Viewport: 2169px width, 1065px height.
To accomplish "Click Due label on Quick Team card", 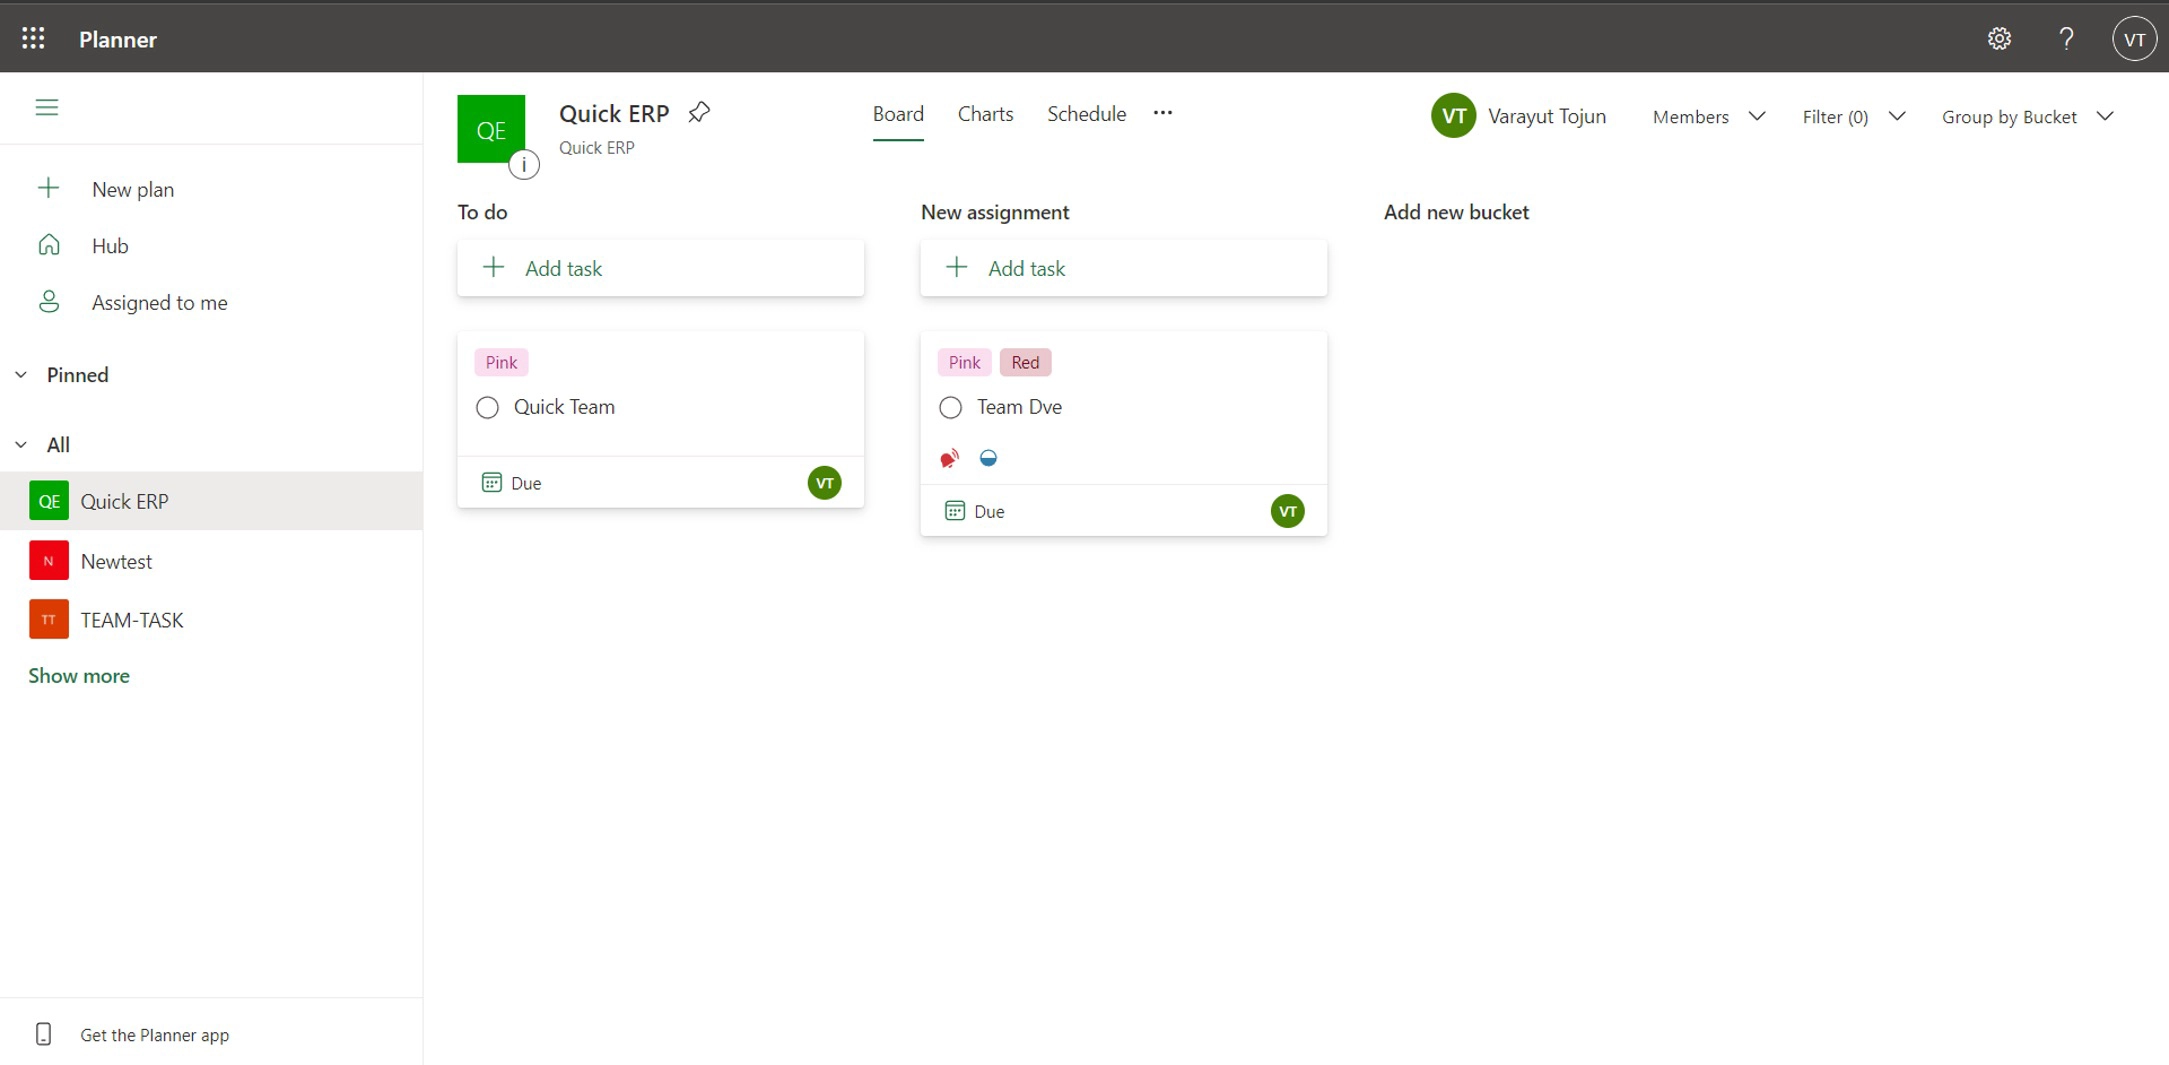I will click(526, 483).
